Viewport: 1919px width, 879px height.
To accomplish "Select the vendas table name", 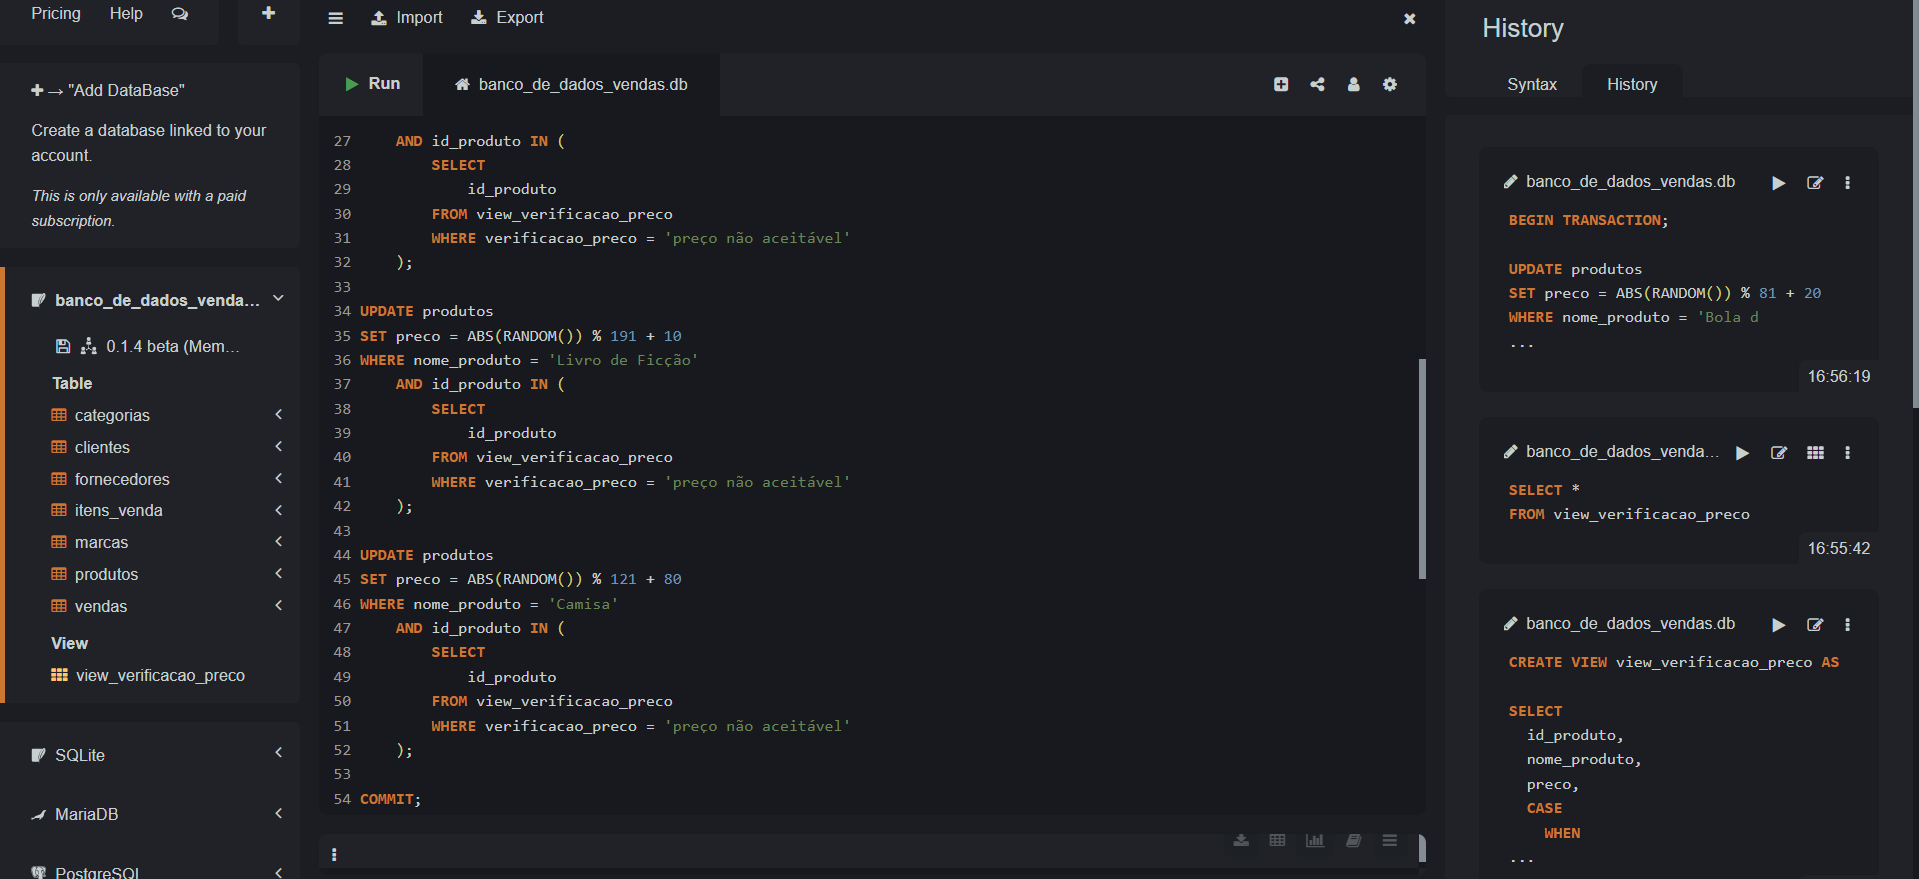I will click(101, 606).
